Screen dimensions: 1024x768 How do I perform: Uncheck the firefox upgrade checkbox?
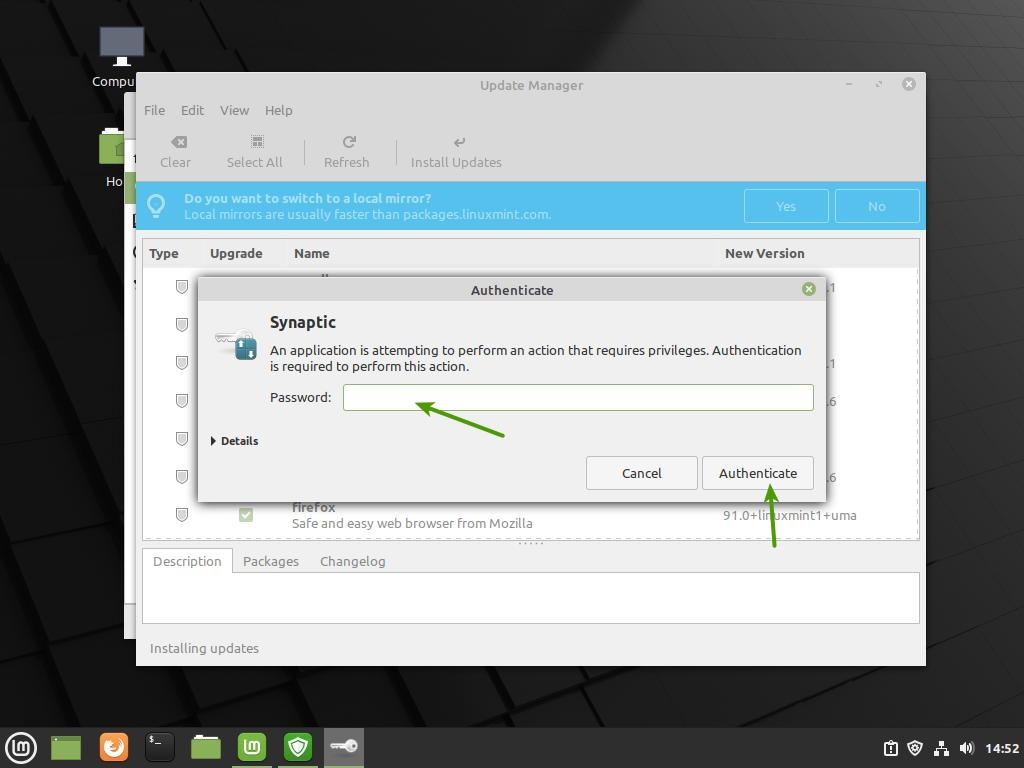coord(246,515)
